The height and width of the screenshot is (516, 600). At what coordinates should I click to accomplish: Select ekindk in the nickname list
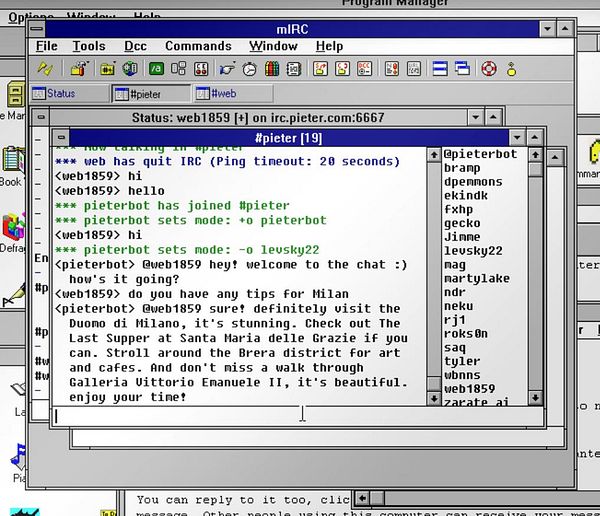(466, 196)
